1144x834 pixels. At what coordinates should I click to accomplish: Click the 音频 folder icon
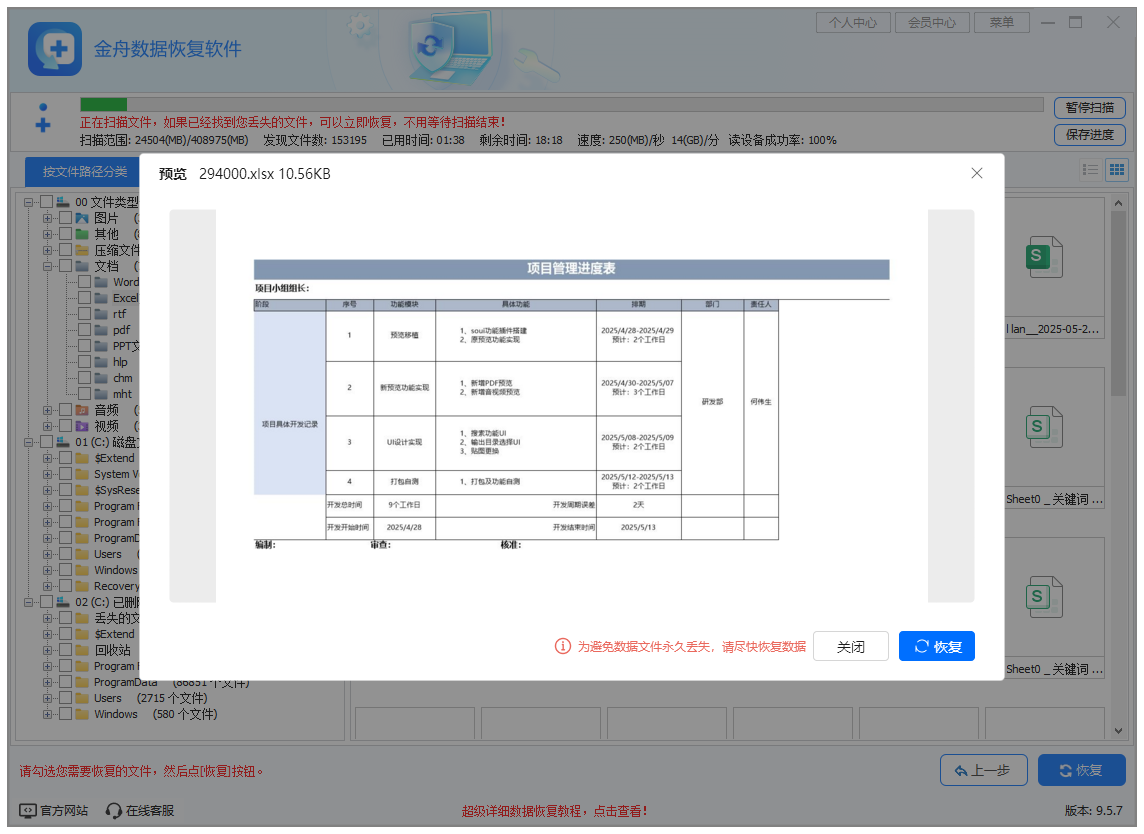click(x=82, y=410)
